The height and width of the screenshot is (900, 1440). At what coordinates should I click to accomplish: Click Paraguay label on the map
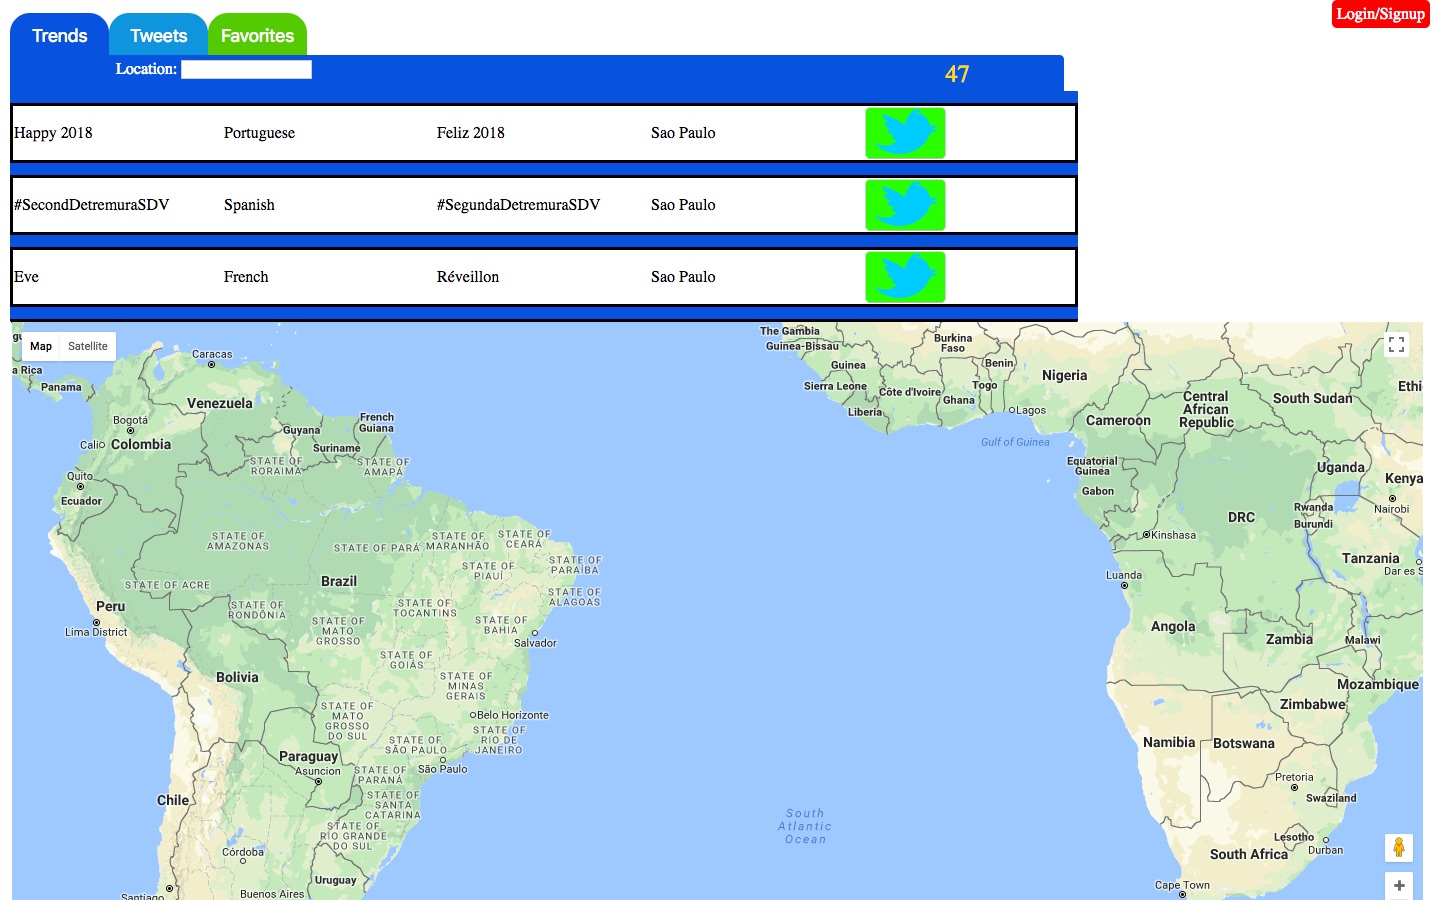point(308,757)
